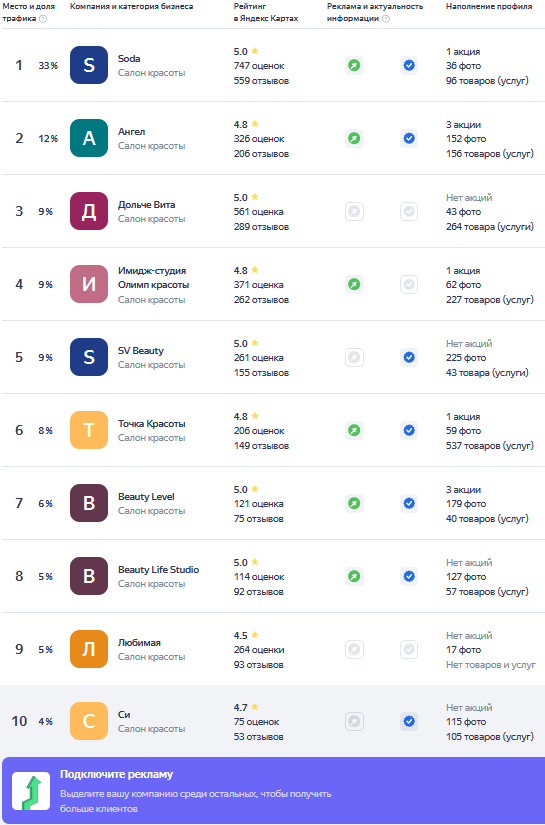
Task: Click the grey advertising icon for Любимая
Action: point(355,649)
